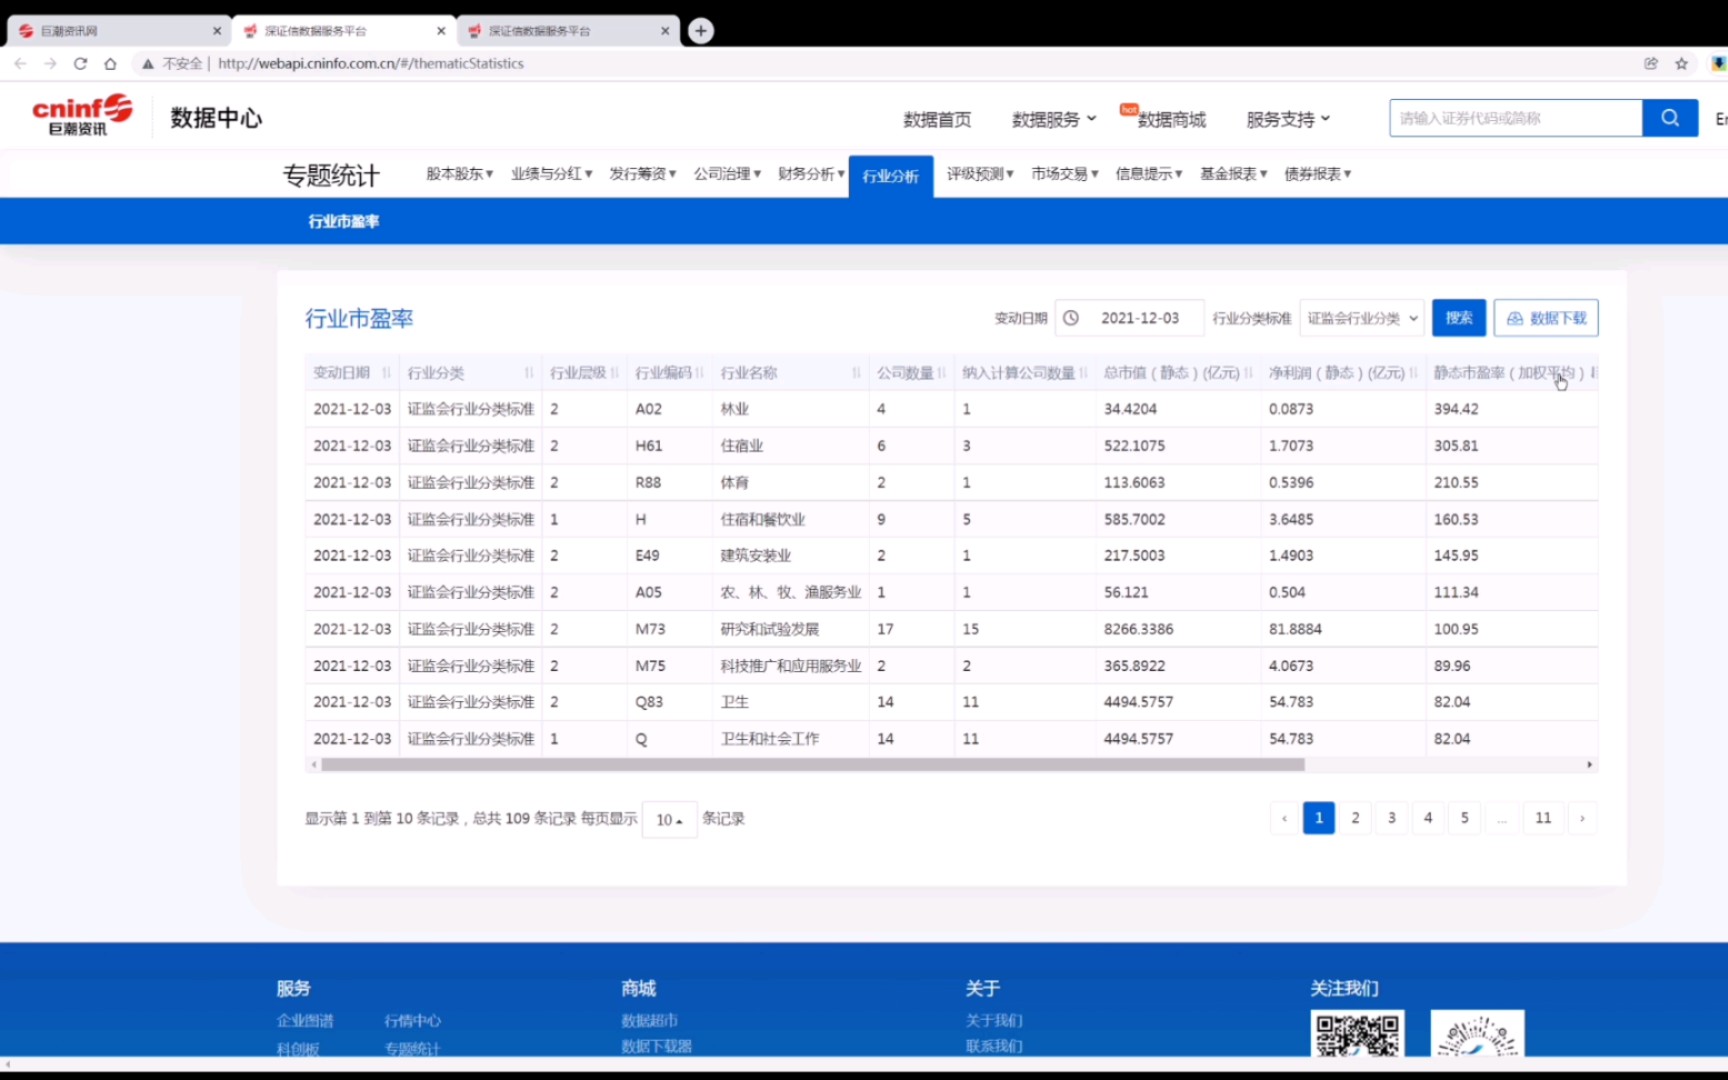Switch to first 巨潮资讯网 browser tab

118,31
